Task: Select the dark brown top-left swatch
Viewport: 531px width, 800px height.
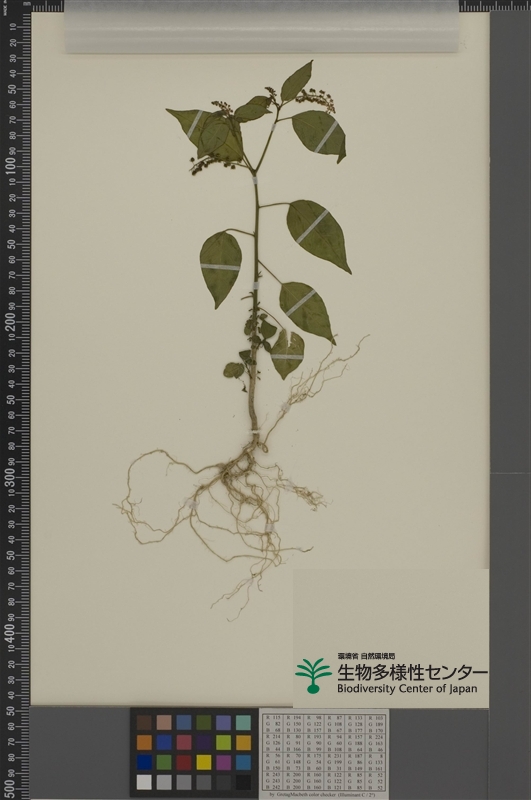Action: [144, 722]
